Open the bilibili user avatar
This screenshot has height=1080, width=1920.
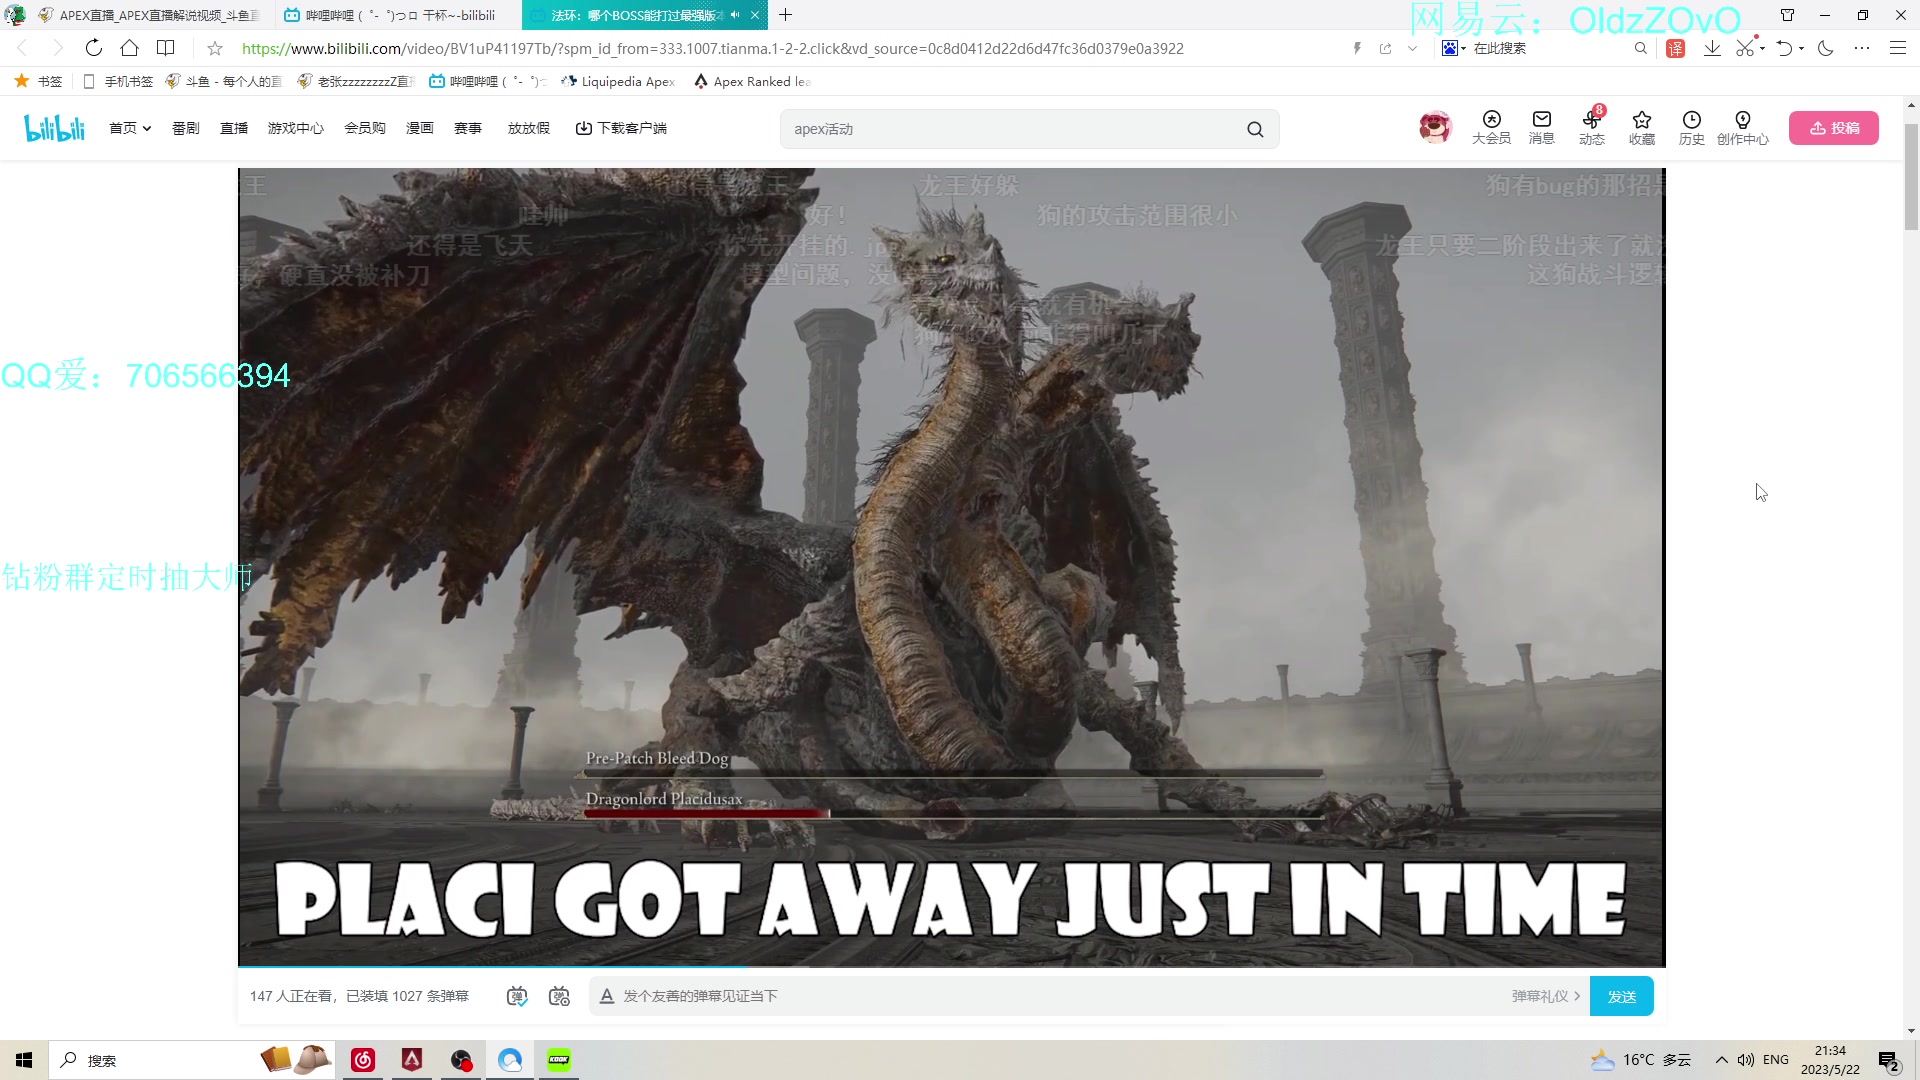1435,127
